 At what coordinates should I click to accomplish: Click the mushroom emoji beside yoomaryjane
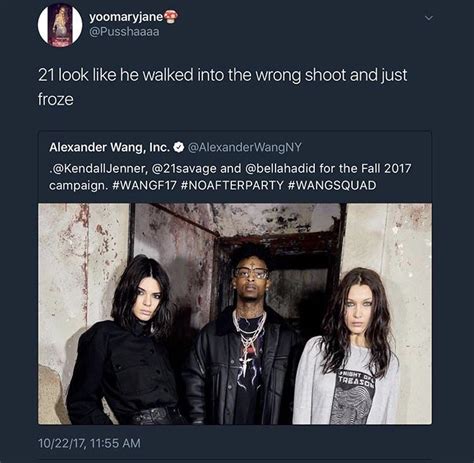tap(171, 17)
